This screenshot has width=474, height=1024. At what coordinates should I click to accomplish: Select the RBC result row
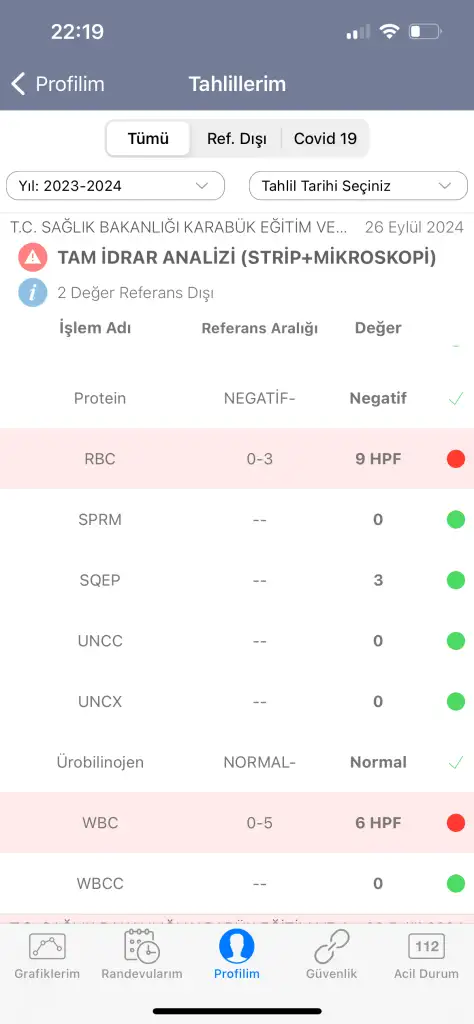click(237, 458)
